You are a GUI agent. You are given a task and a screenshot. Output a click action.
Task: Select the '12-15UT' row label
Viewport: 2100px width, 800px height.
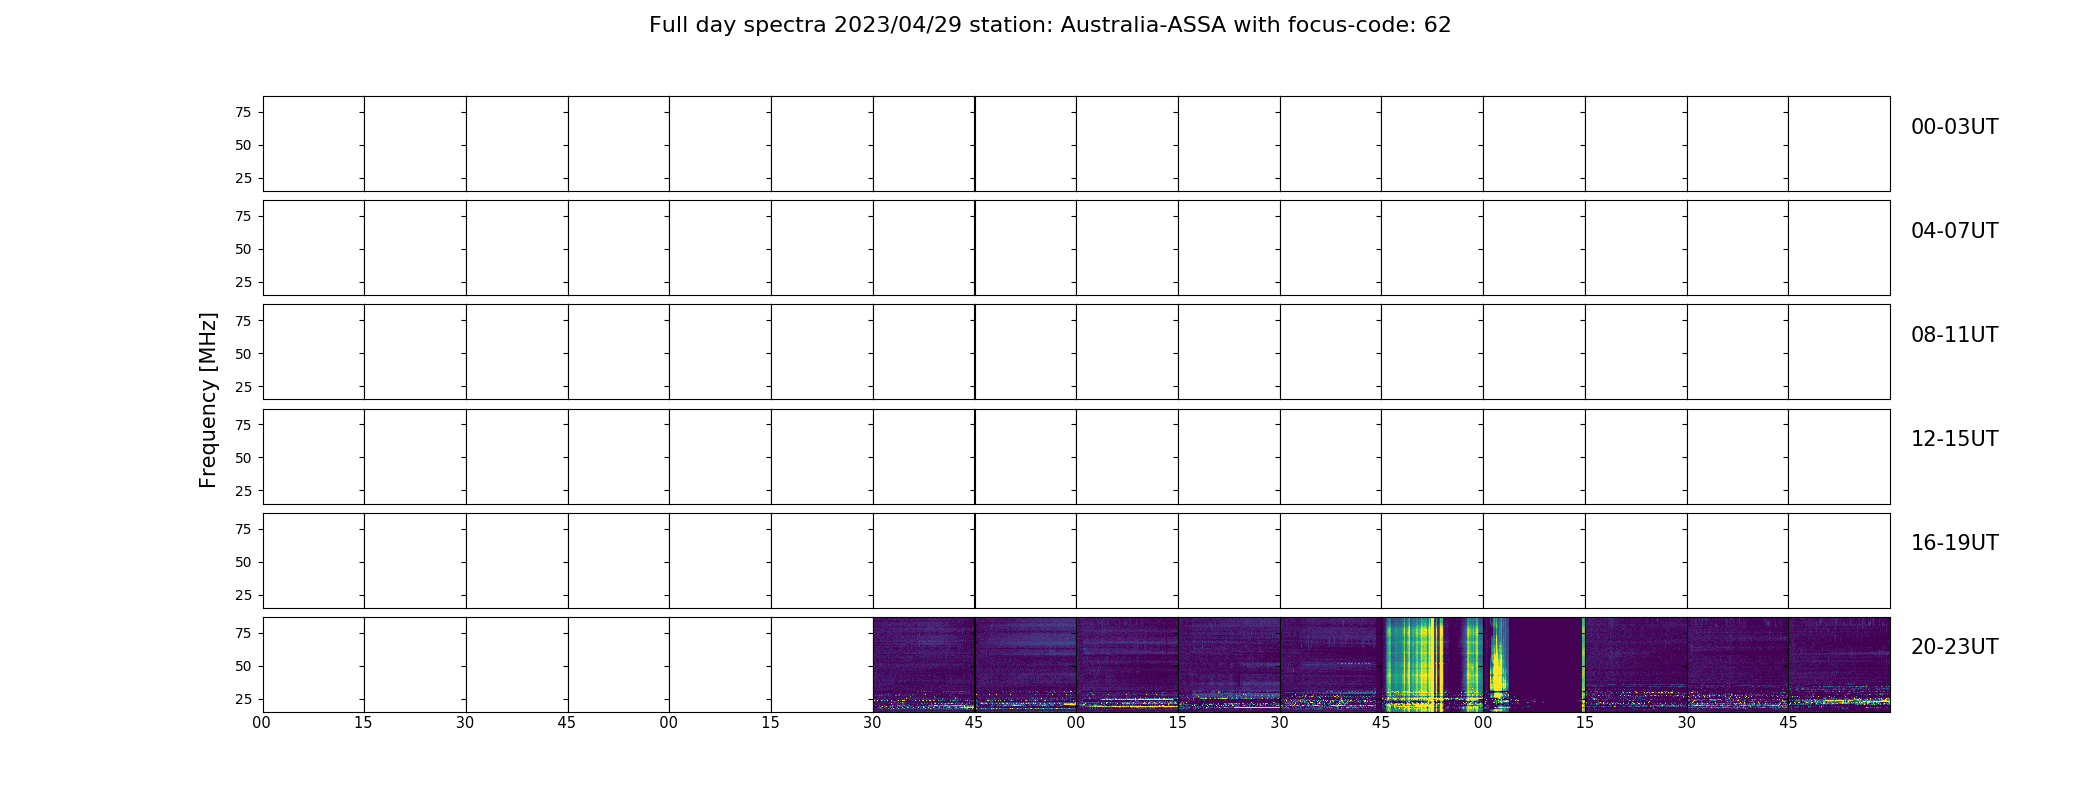click(1954, 439)
